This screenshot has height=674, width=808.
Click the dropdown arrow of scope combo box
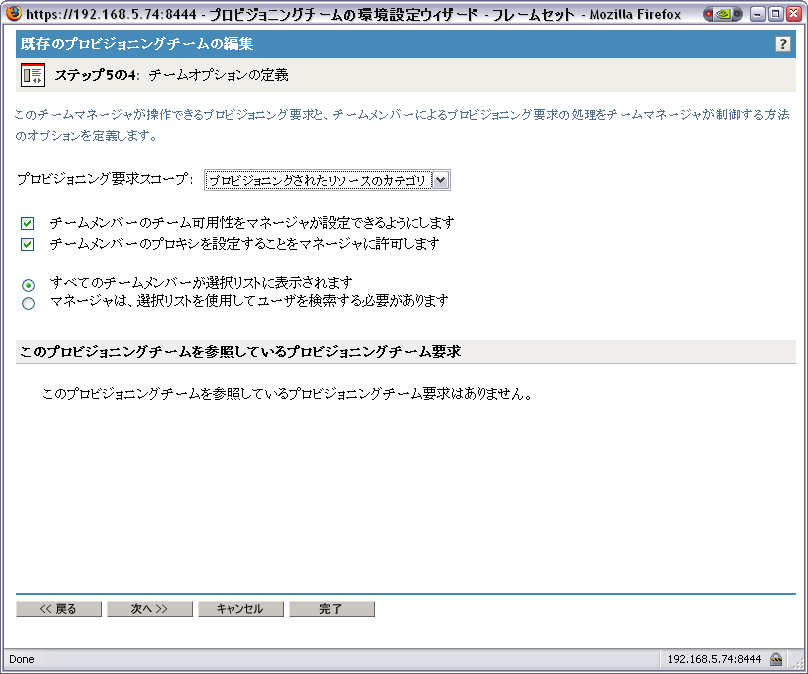[x=440, y=180]
